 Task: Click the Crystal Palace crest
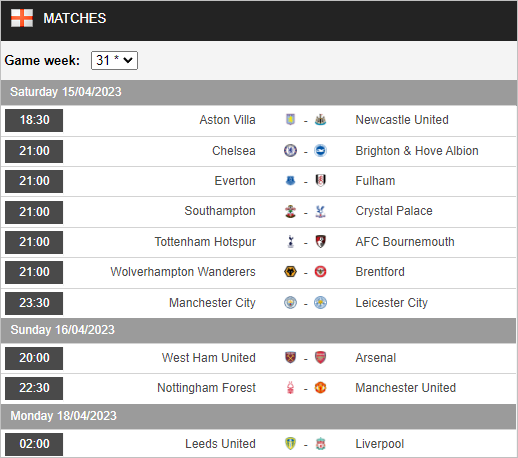coord(320,211)
